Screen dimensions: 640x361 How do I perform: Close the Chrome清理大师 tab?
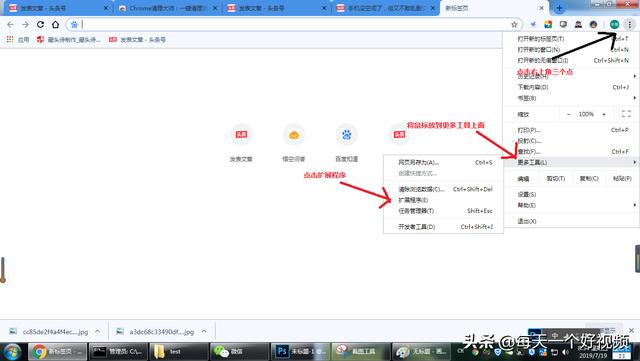[x=215, y=8]
